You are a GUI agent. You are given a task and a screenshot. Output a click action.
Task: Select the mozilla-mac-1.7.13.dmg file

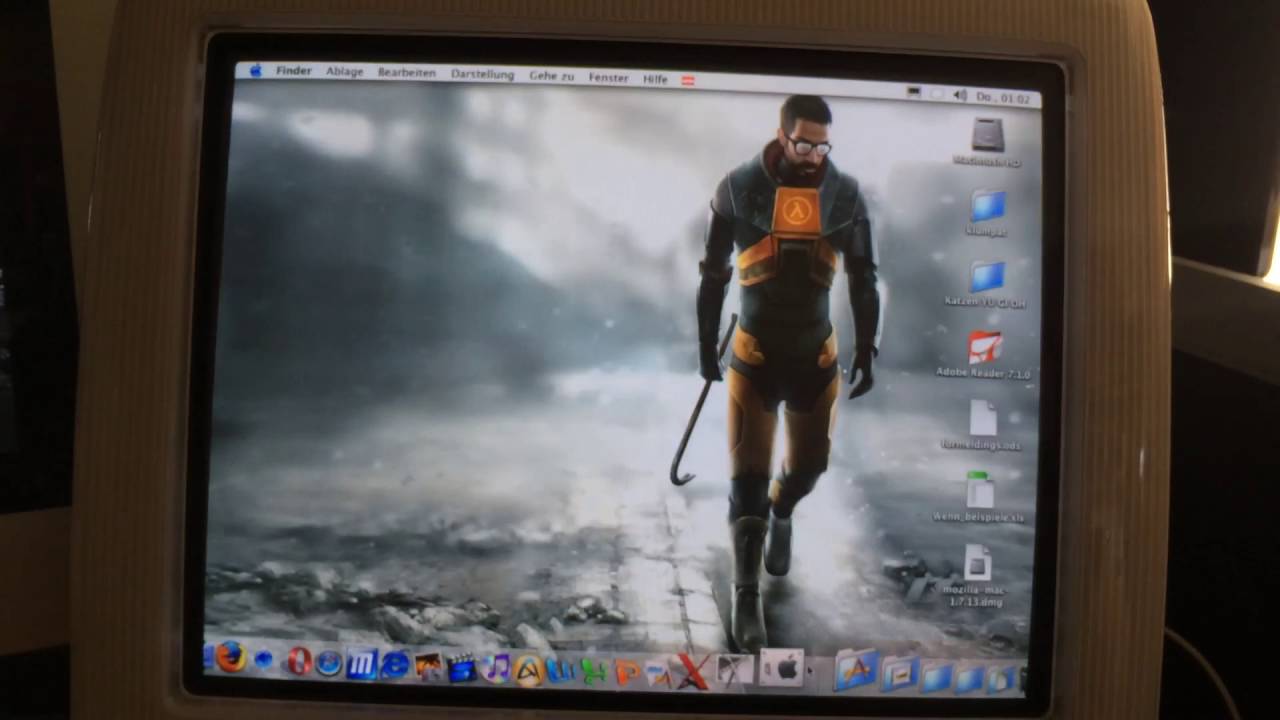976,562
